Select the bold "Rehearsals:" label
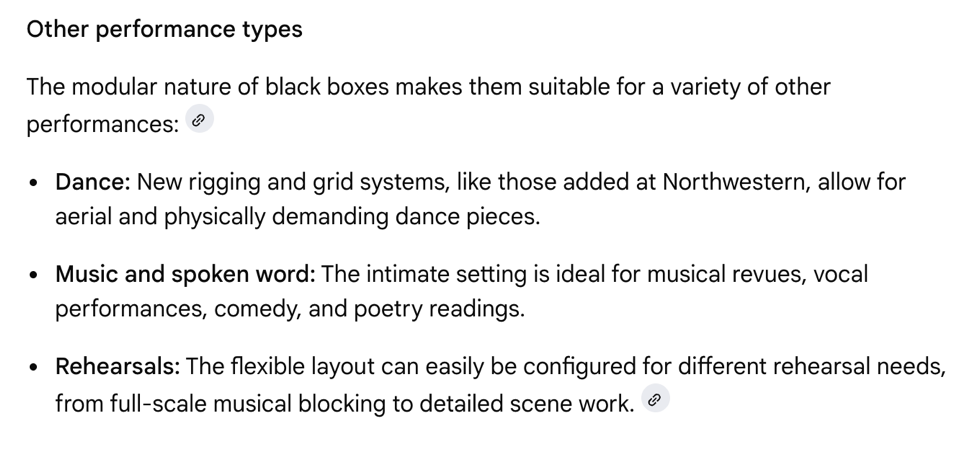Image resolution: width=980 pixels, height=460 pixels. (x=117, y=366)
